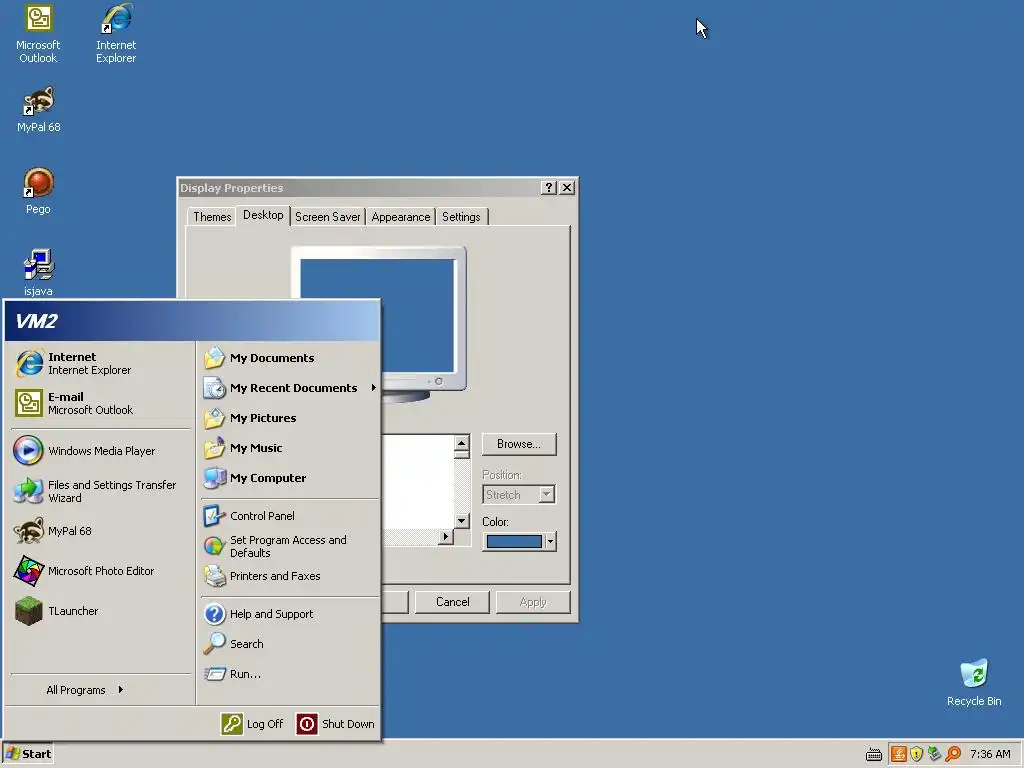Launch TLauncher from Start menu

[101, 611]
